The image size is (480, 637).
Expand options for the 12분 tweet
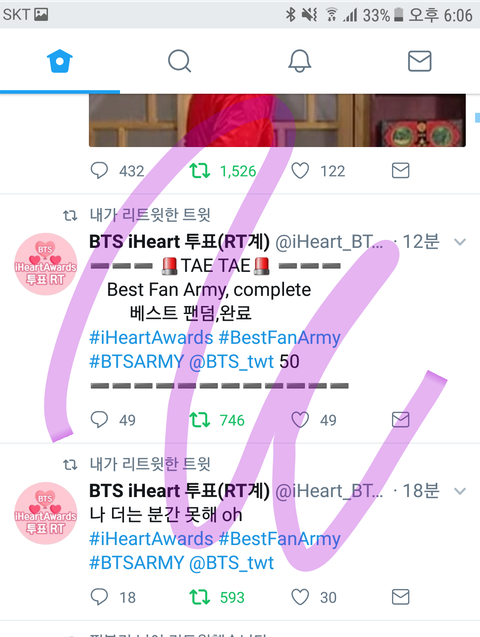(x=460, y=242)
